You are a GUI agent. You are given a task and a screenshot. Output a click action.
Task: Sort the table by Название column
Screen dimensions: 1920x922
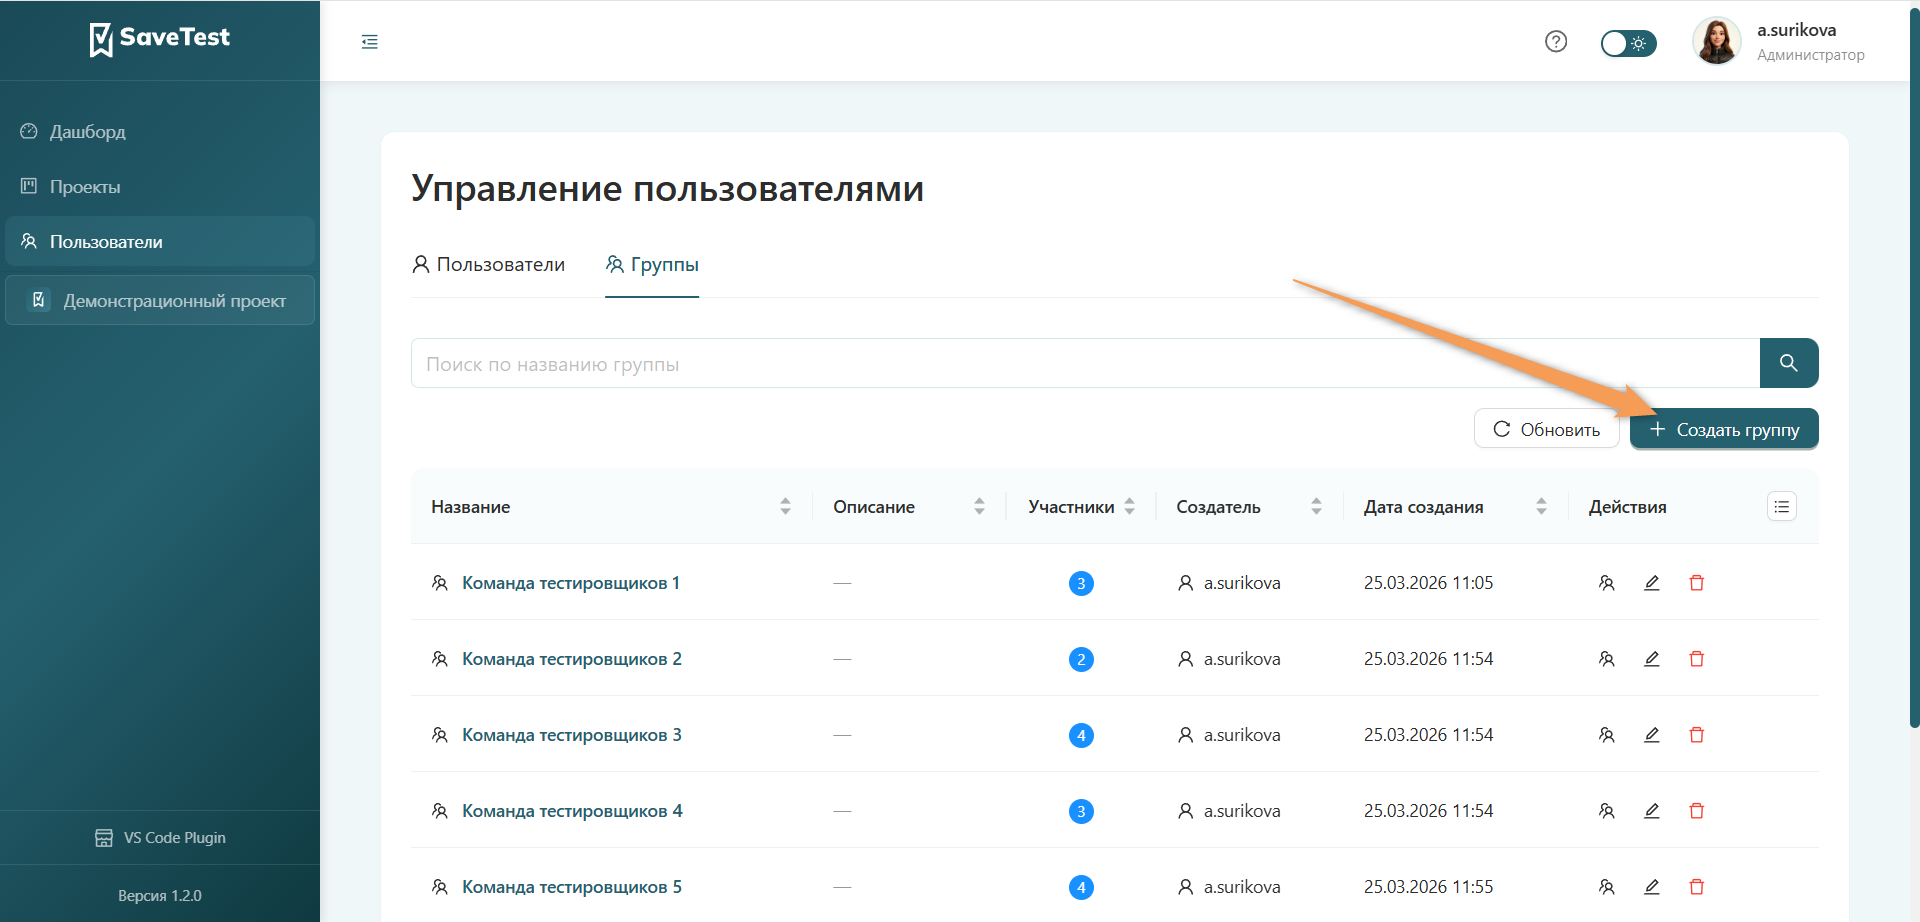click(x=785, y=506)
